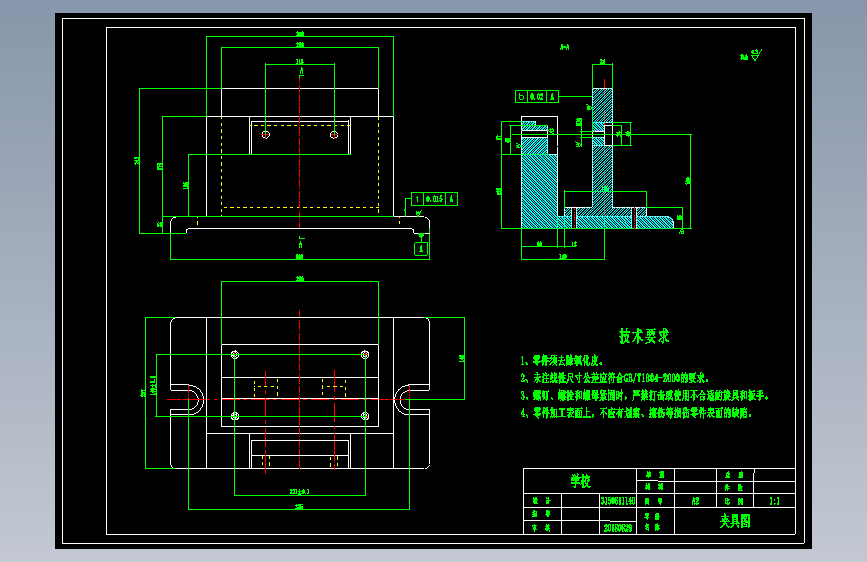Select the left bolt hole circle in front view
The width and height of the screenshot is (867, 562).
[265, 134]
